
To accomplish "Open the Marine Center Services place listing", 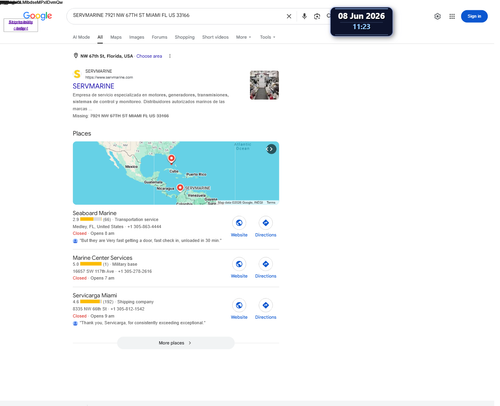I will [102, 258].
